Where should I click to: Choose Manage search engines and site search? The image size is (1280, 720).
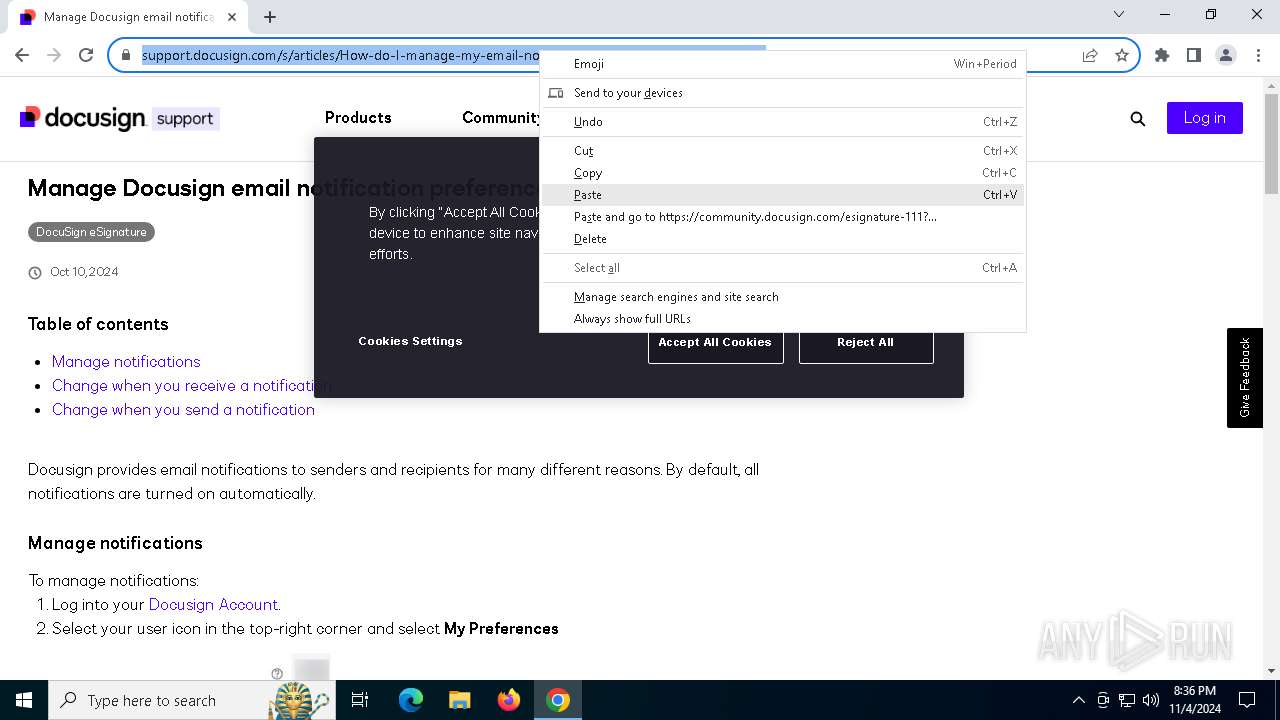tap(783, 297)
